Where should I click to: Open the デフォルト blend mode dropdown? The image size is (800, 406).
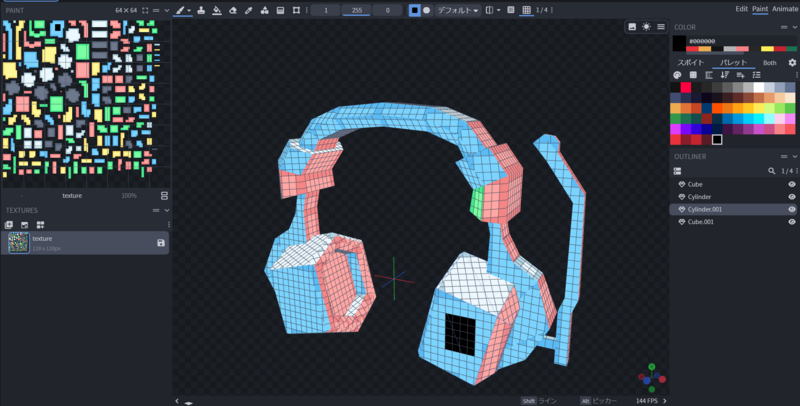[458, 10]
